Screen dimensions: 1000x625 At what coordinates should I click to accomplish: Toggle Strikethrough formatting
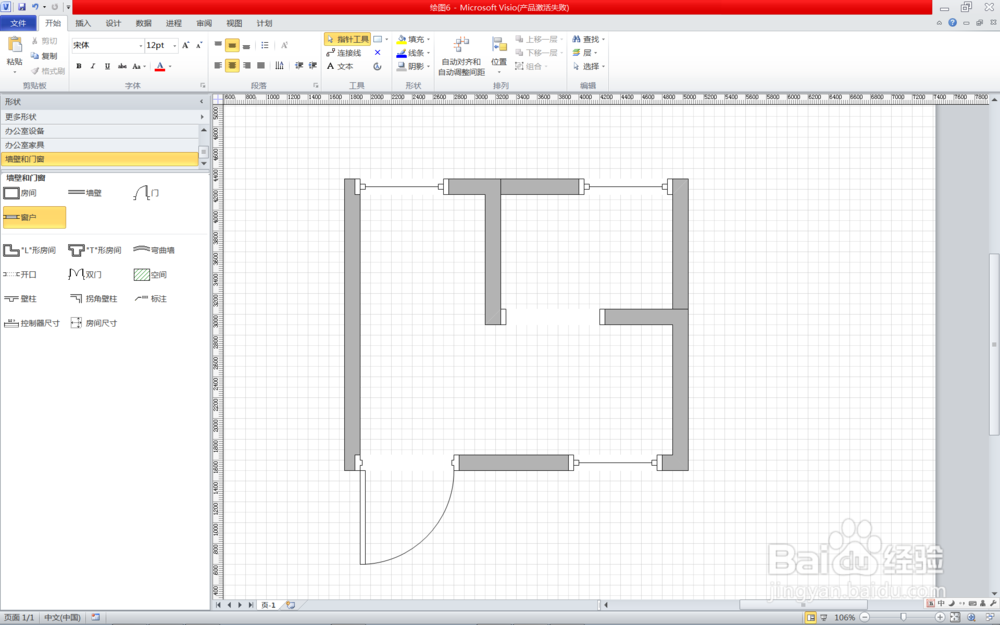122,66
